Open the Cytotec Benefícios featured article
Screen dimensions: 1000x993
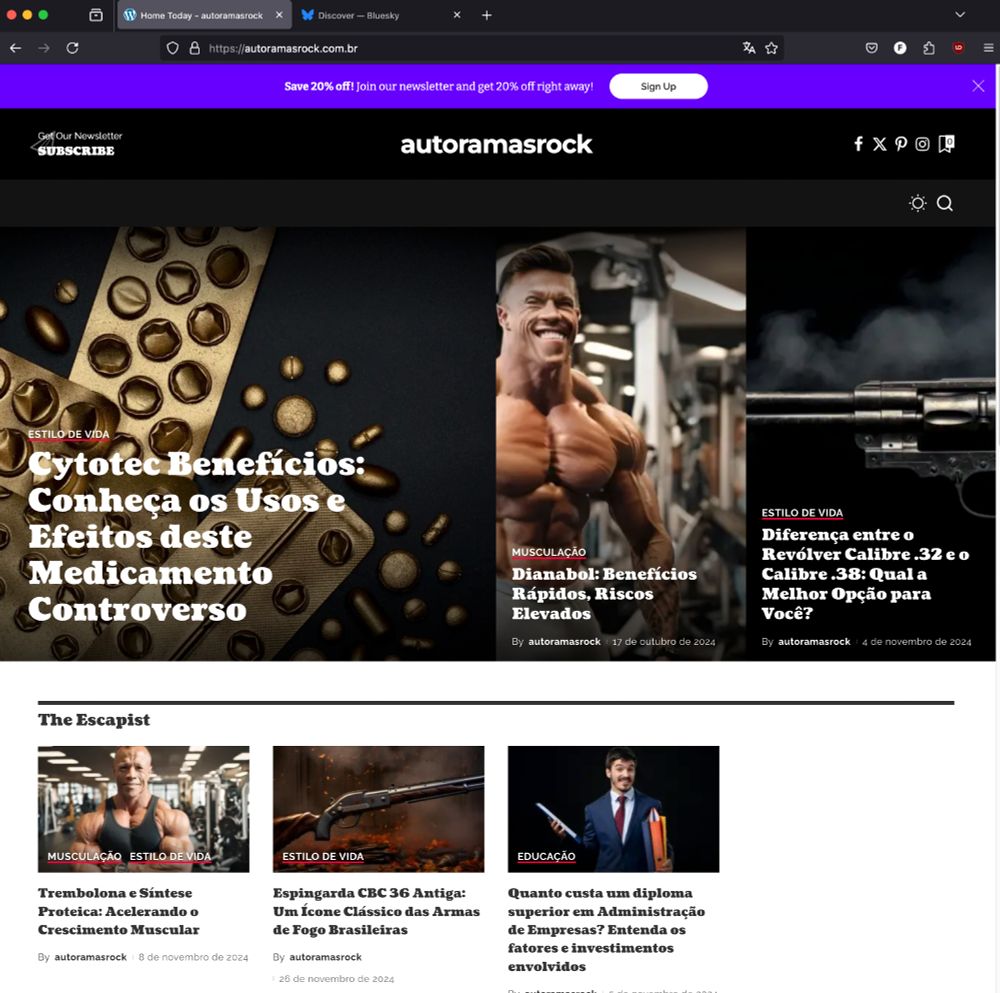pos(196,536)
